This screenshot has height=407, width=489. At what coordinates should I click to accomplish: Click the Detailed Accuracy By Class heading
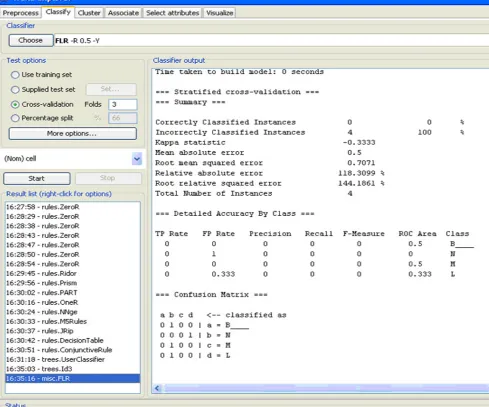pos(235,214)
